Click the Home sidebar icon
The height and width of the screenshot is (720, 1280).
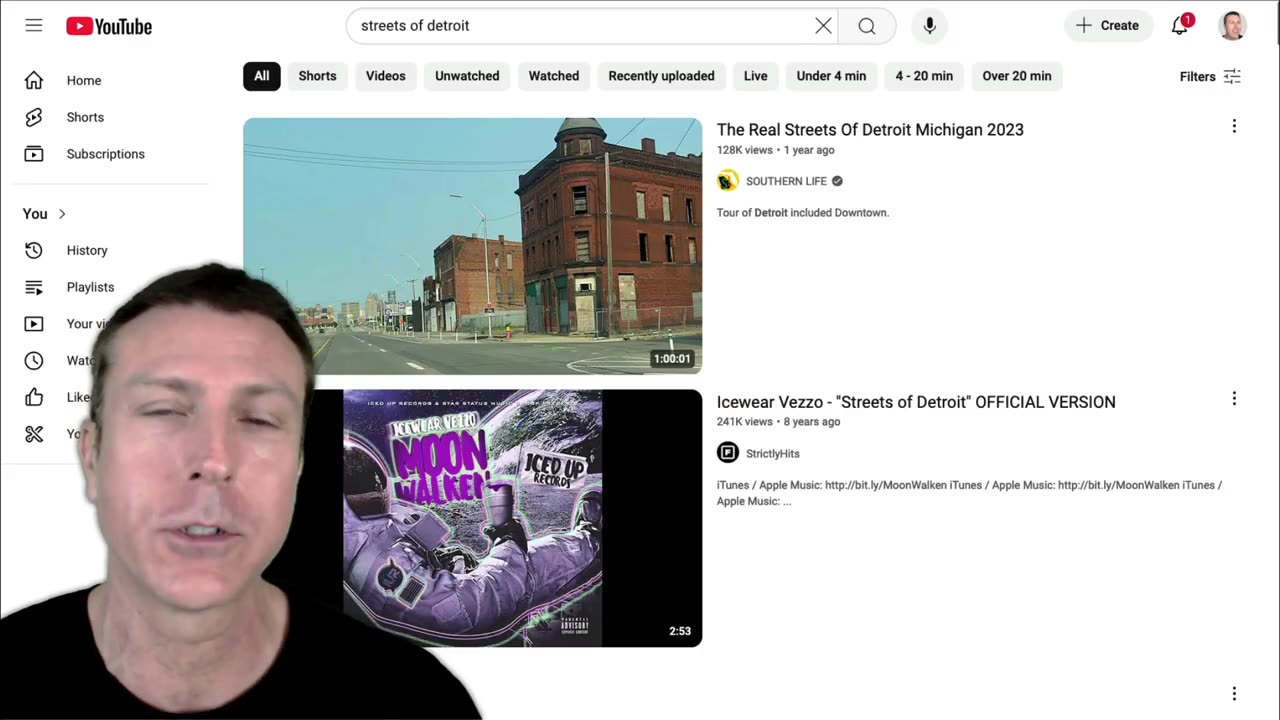[34, 80]
